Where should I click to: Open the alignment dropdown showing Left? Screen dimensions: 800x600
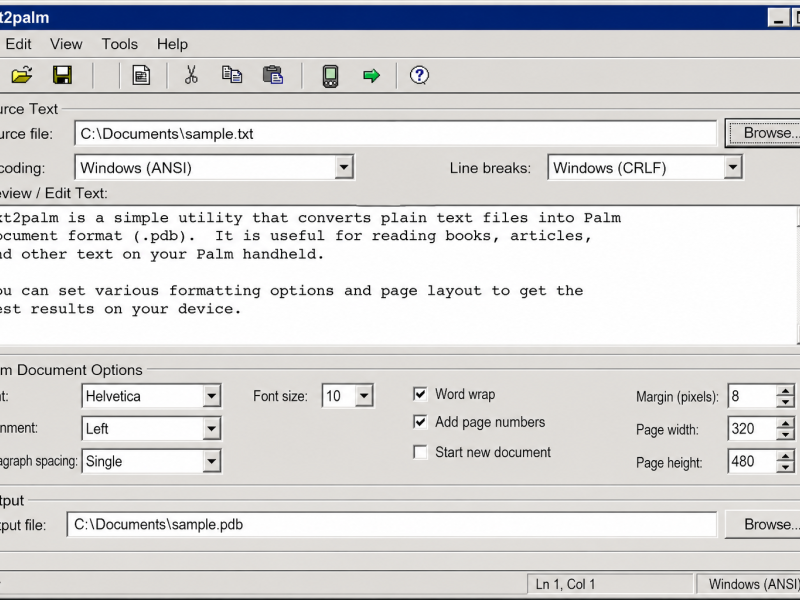tap(211, 429)
